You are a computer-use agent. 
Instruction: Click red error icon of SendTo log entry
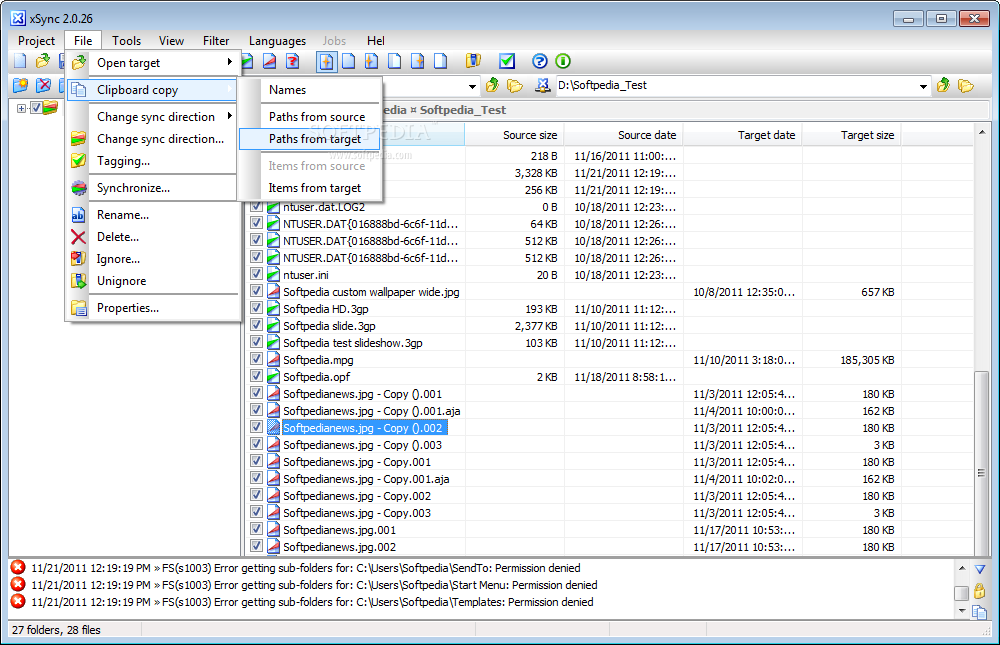point(18,567)
